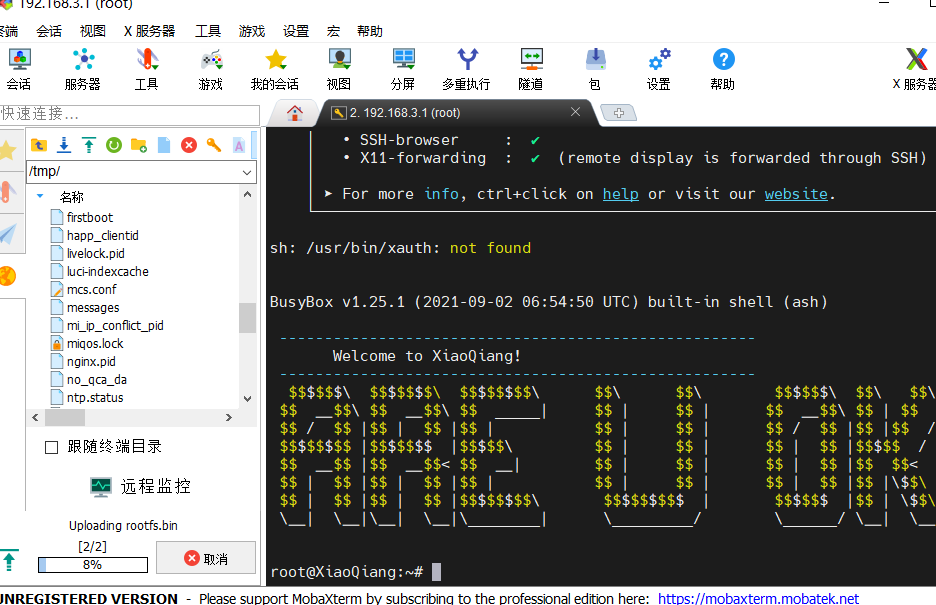This screenshot has width=936, height=605.
Task: Click the 快速连接 quick connect input field
Action: 130,114
